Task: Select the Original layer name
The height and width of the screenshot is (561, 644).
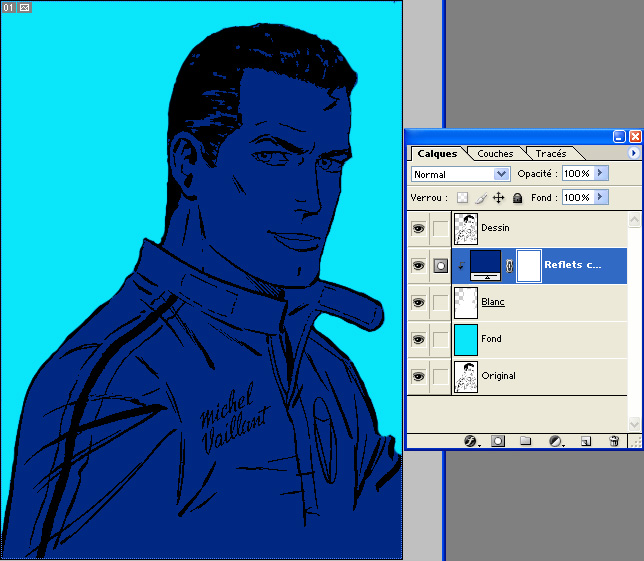Action: point(498,376)
